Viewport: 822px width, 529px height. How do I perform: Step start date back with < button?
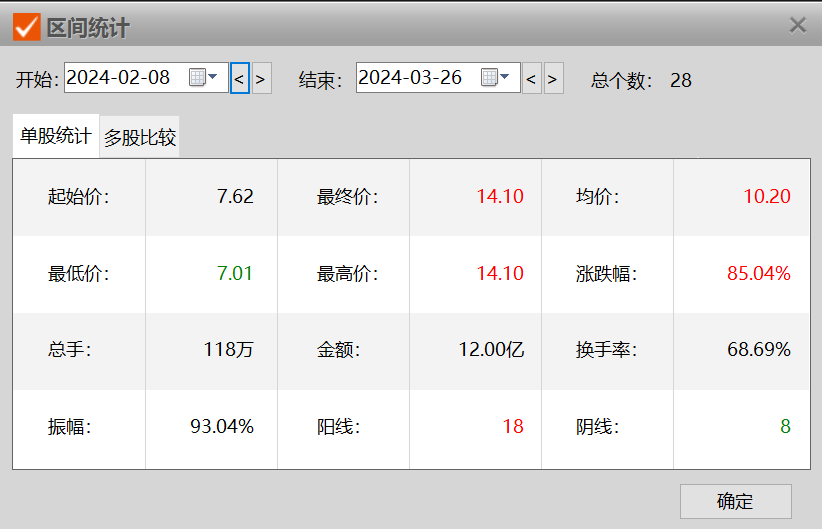pyautogui.click(x=240, y=78)
